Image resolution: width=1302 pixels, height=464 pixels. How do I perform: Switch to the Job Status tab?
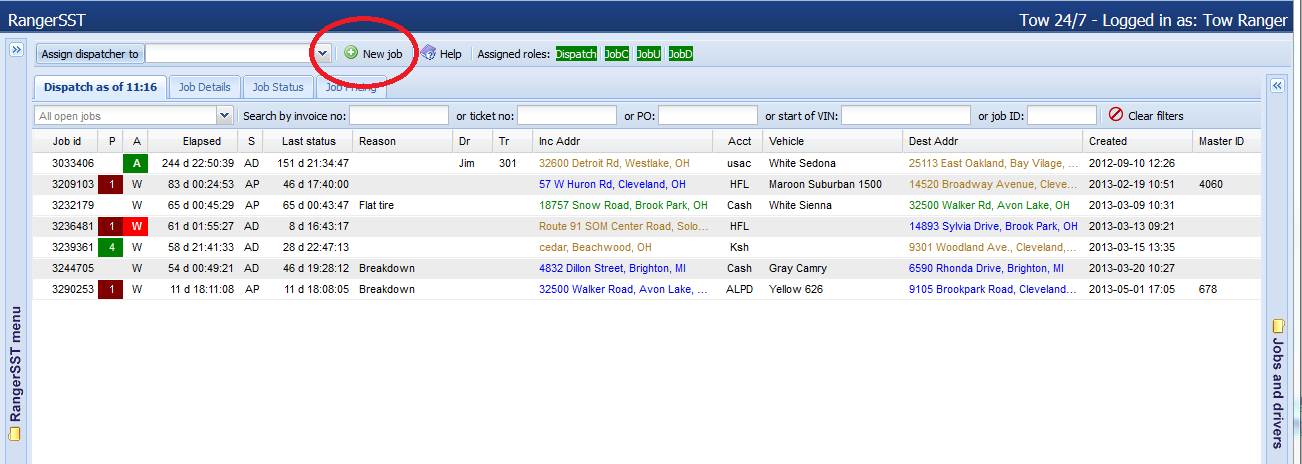277,87
